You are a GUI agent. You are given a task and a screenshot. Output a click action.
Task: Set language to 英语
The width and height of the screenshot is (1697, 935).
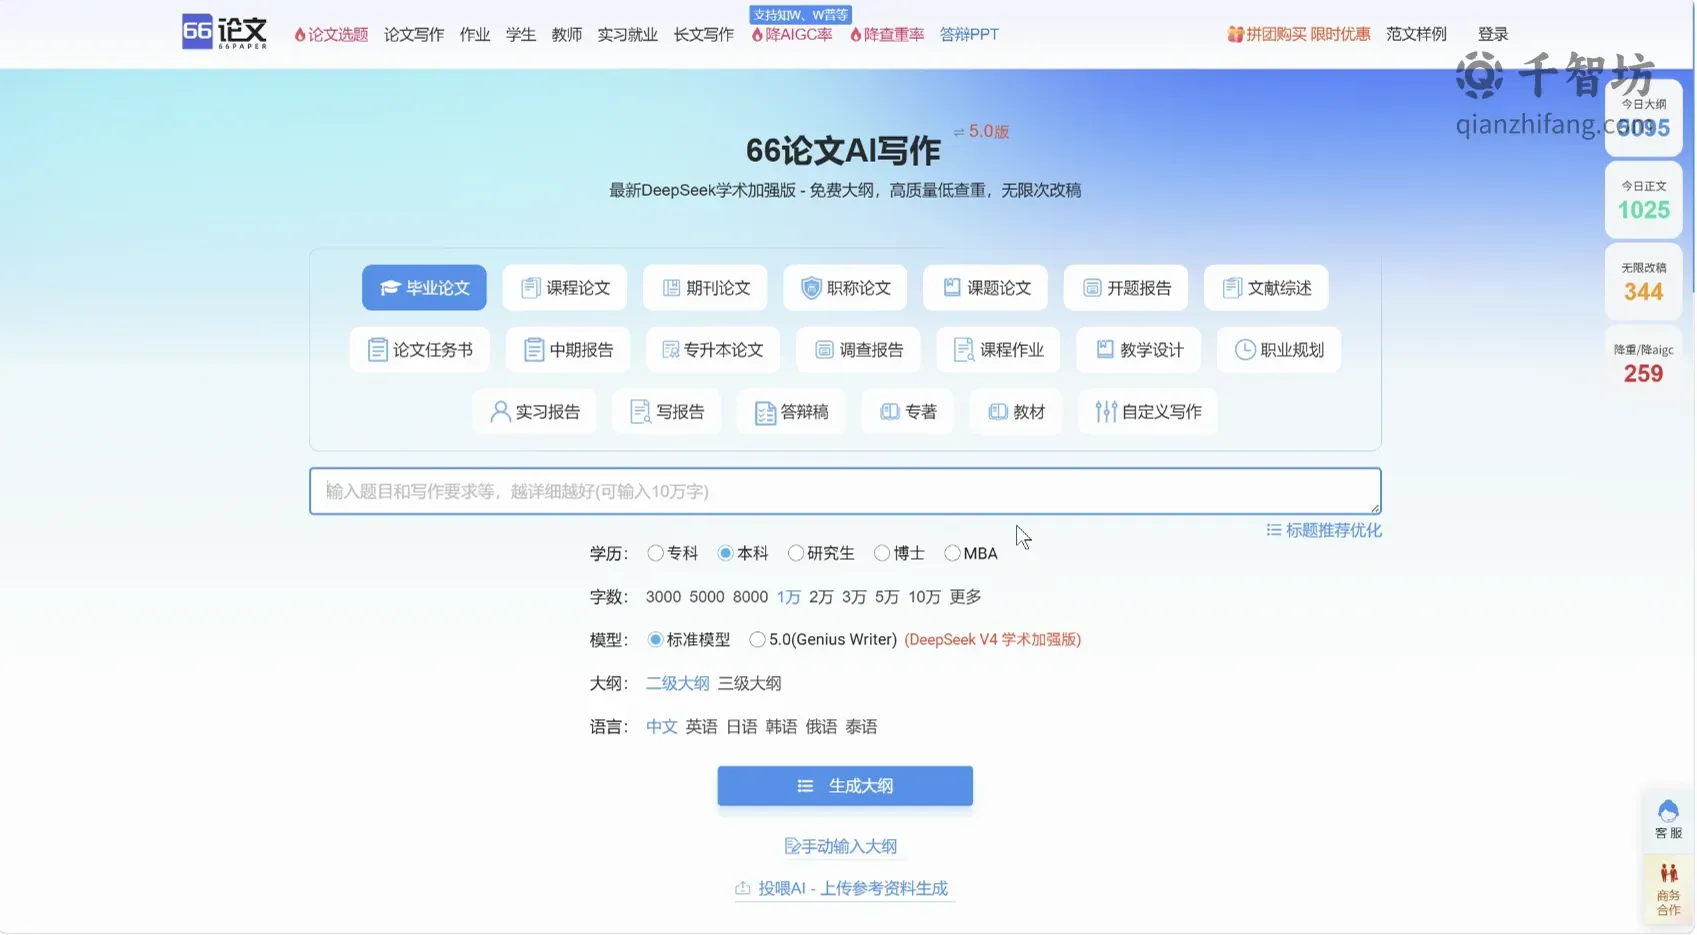tap(701, 727)
